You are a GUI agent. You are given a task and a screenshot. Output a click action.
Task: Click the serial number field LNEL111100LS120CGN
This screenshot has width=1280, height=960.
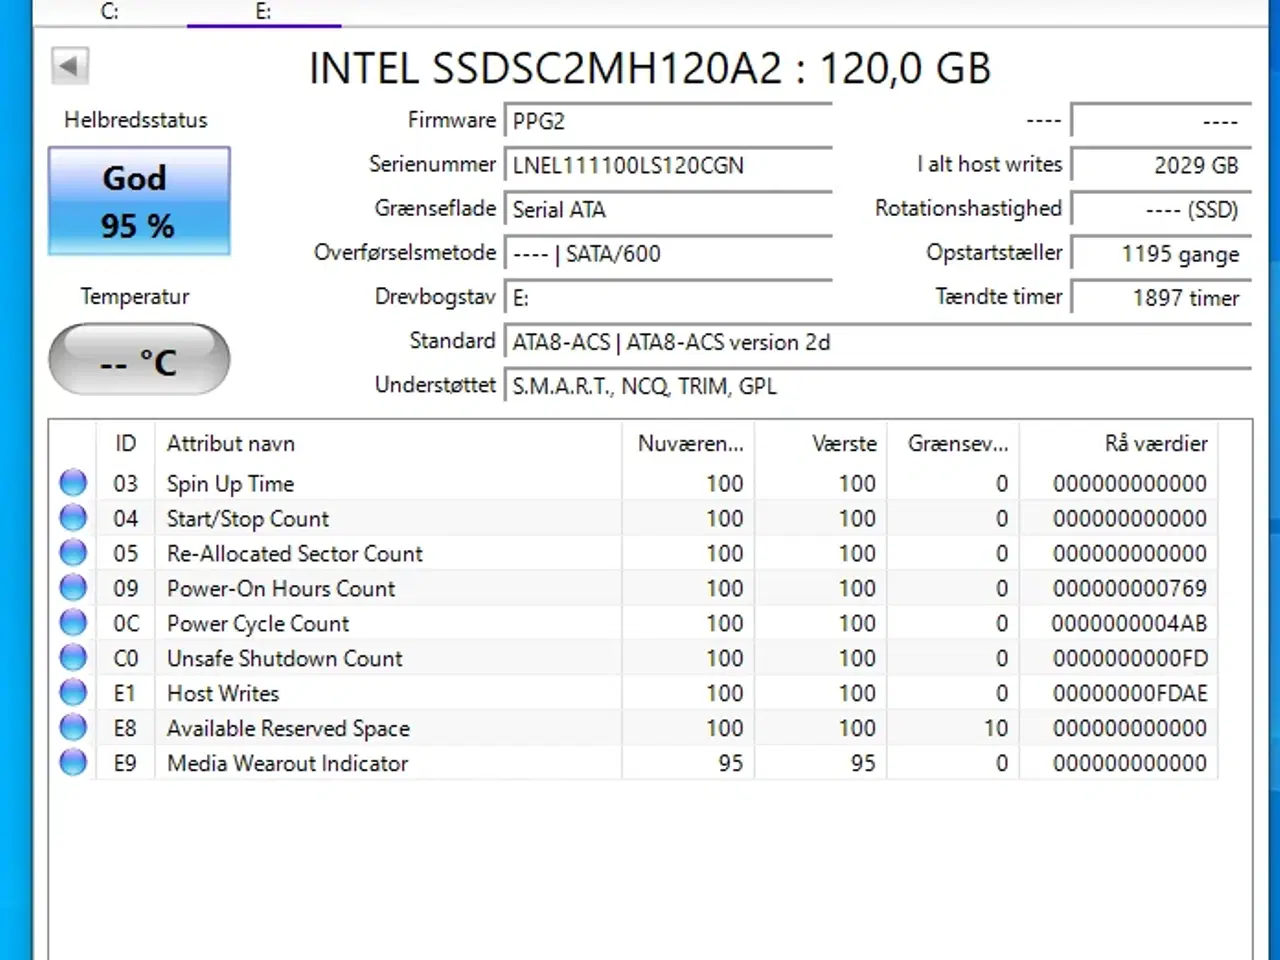tap(668, 165)
